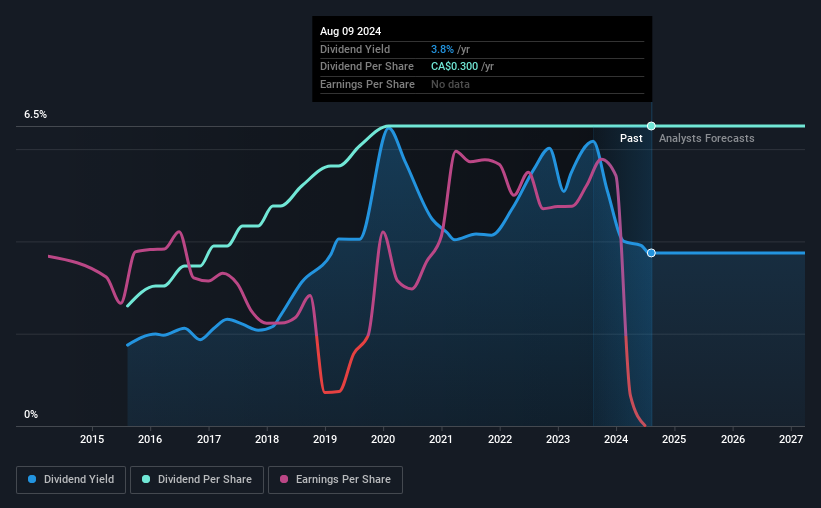Image resolution: width=821 pixels, height=508 pixels.
Task: Click the Analysts Forecasts label
Action: 706,138
